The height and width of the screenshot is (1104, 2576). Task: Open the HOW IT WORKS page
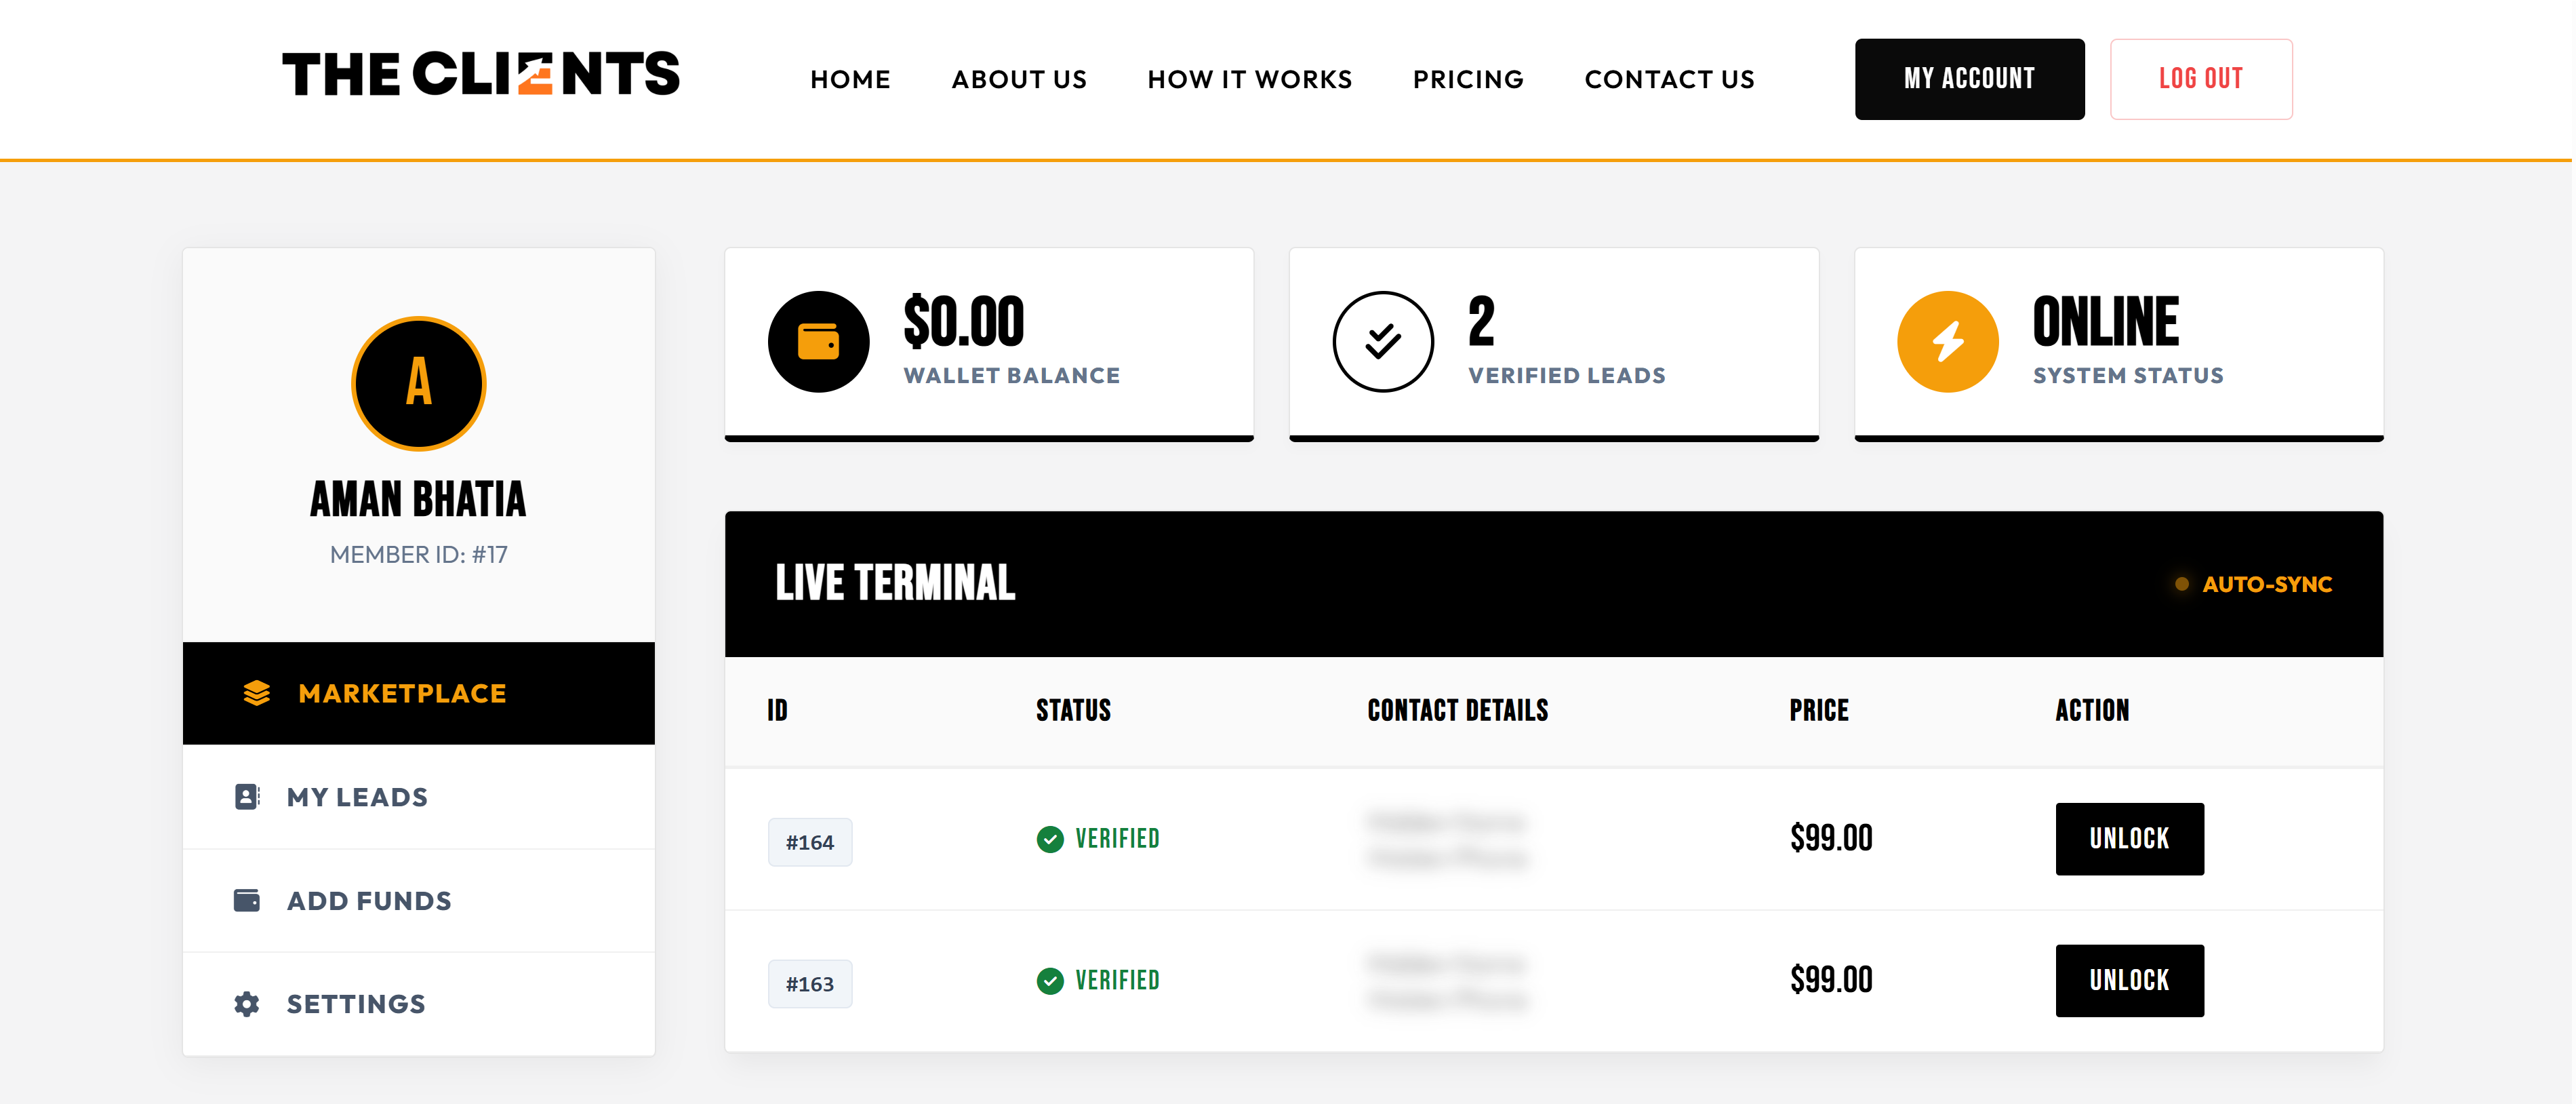(1249, 79)
